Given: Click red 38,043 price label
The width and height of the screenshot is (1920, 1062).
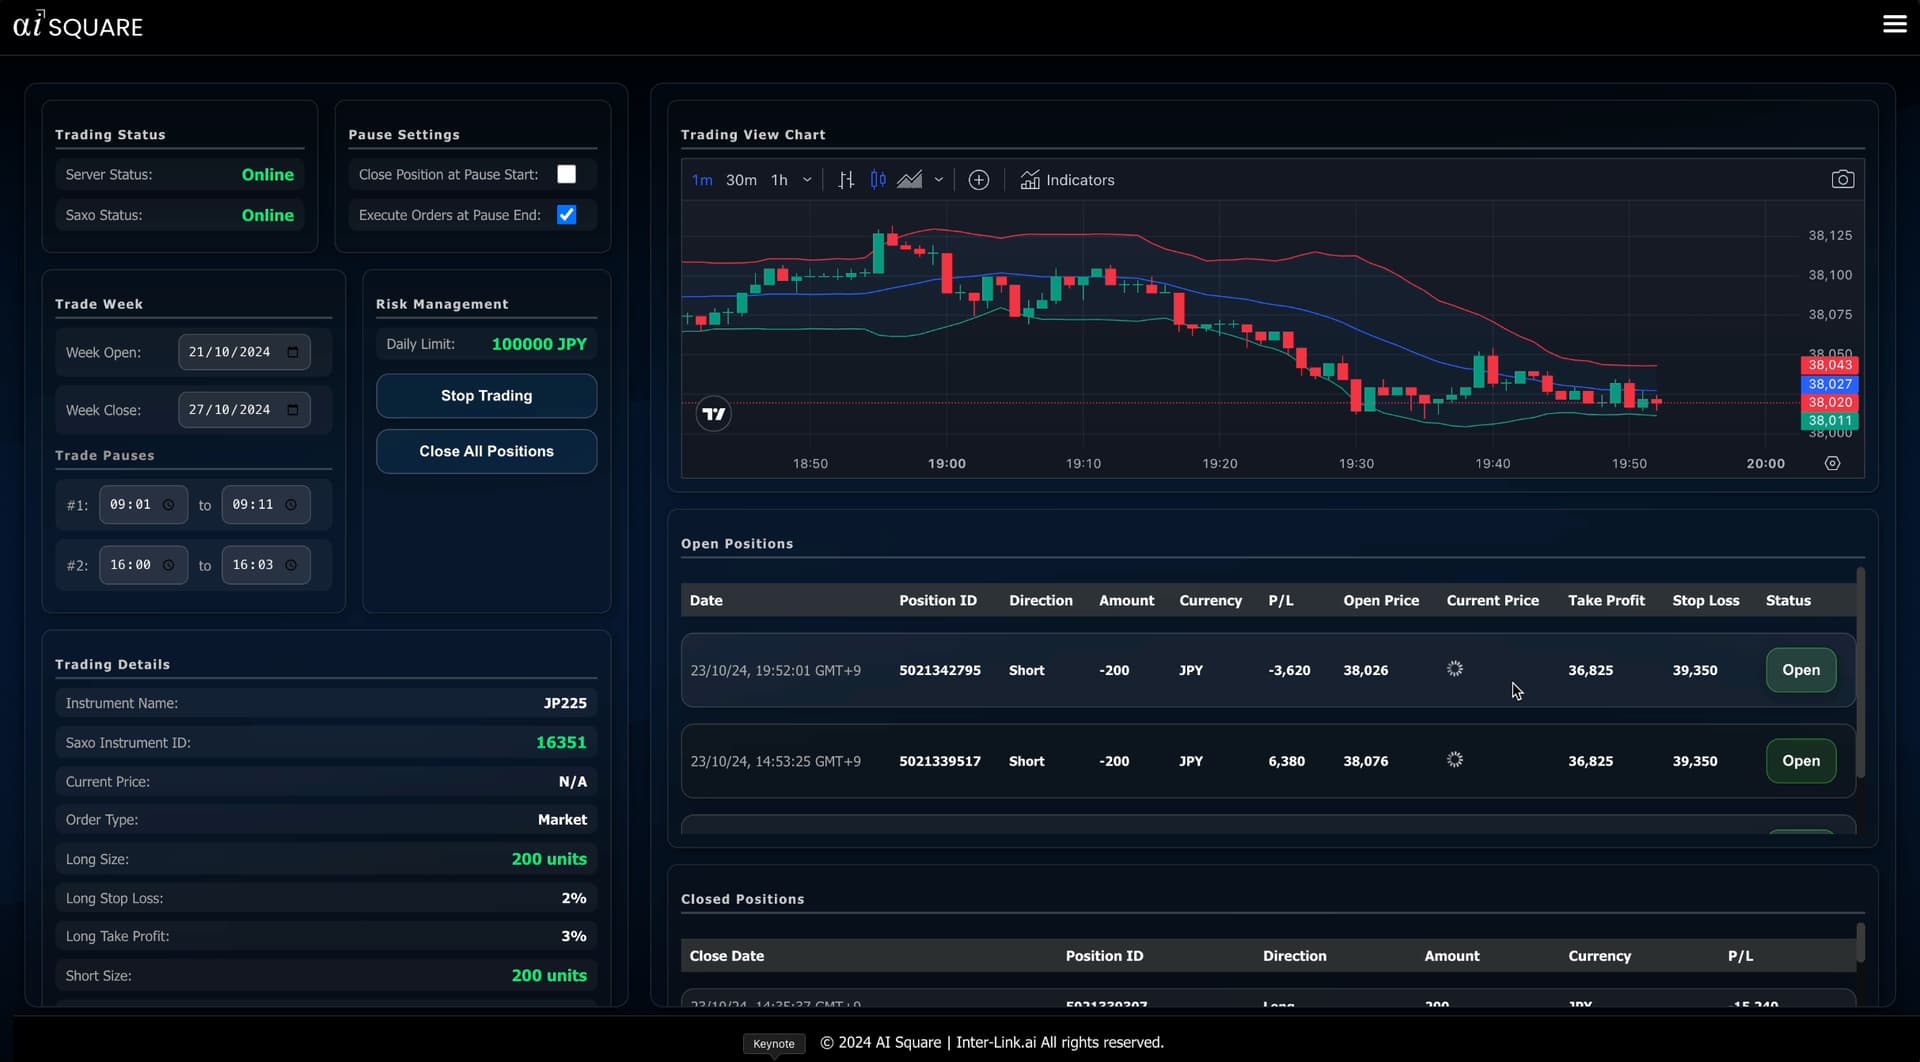Looking at the screenshot, I should click(x=1829, y=365).
